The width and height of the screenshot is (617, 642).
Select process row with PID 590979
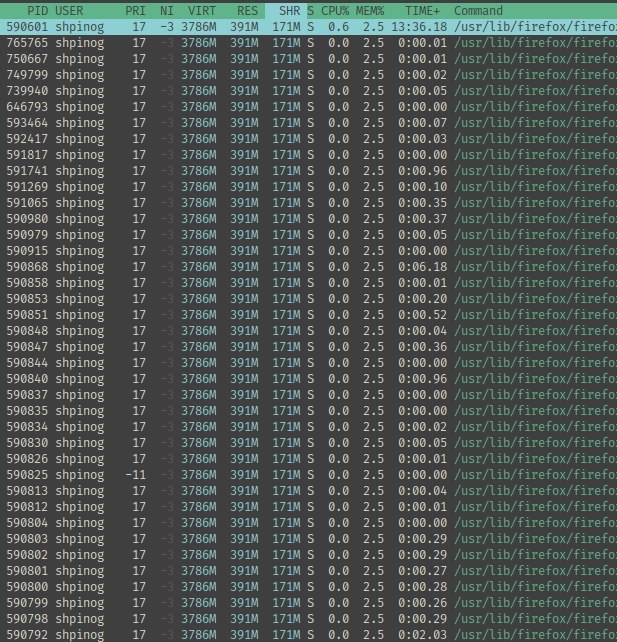point(308,235)
